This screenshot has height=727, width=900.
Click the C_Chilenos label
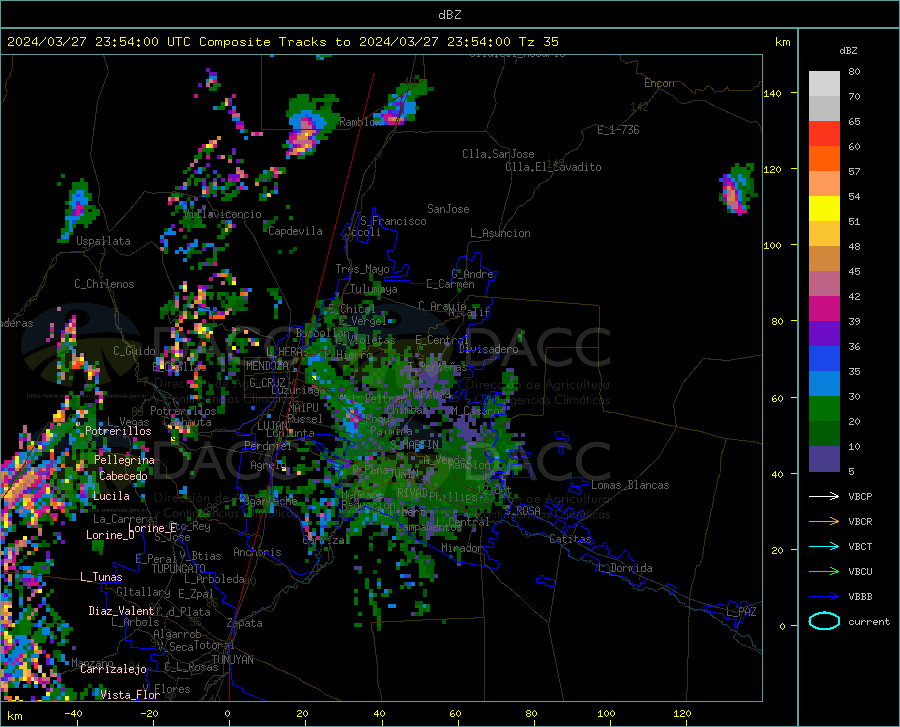coord(104,284)
